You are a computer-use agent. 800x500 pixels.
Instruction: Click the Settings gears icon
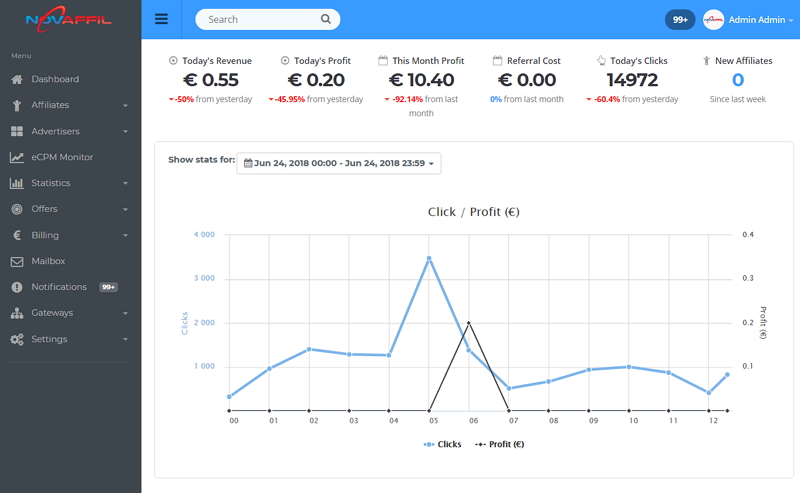pyautogui.click(x=17, y=339)
